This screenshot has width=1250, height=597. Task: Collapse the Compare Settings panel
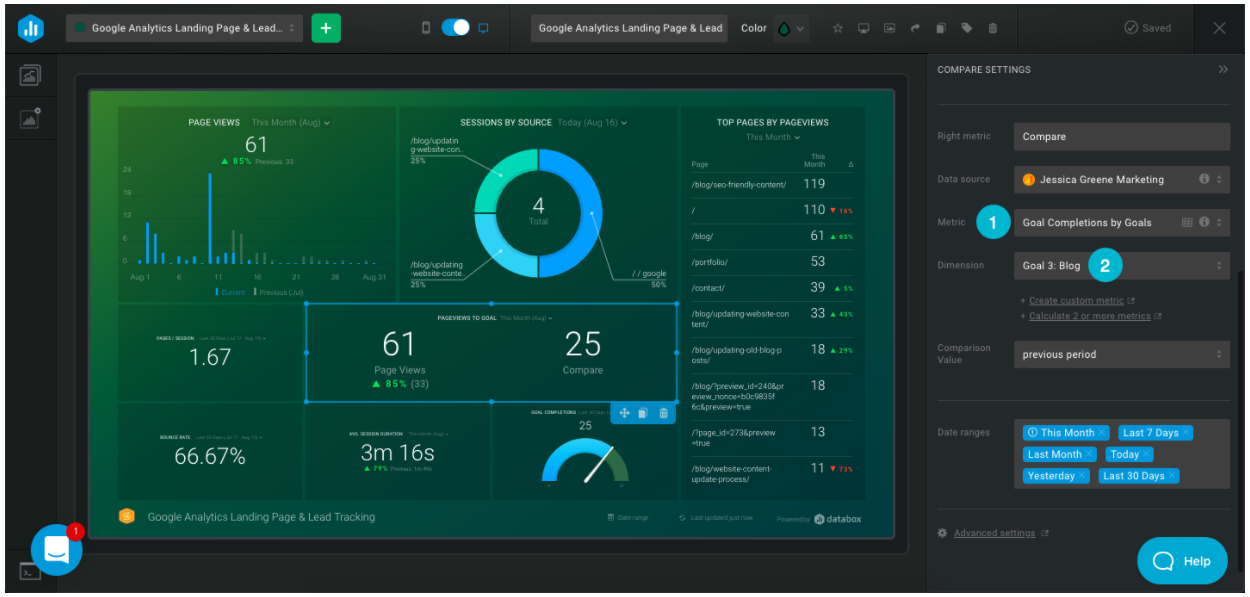1222,70
